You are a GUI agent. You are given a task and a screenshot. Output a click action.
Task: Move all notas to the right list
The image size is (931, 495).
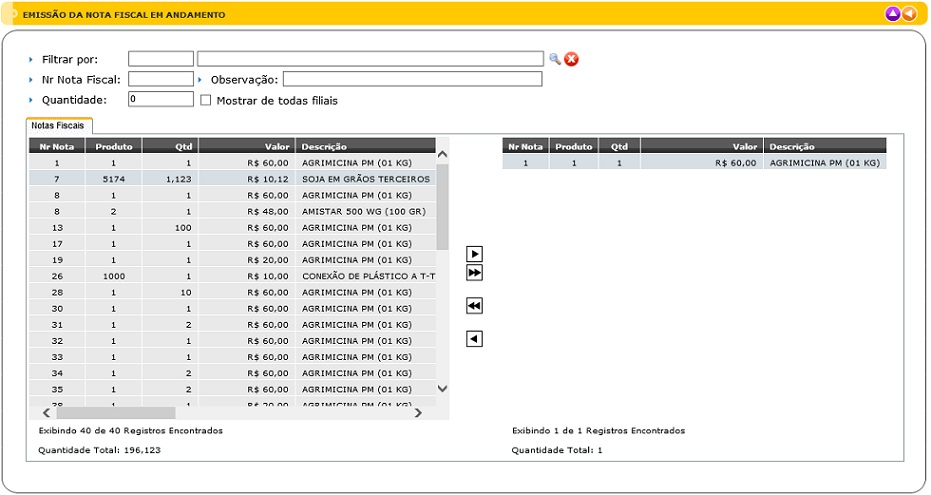click(x=475, y=273)
